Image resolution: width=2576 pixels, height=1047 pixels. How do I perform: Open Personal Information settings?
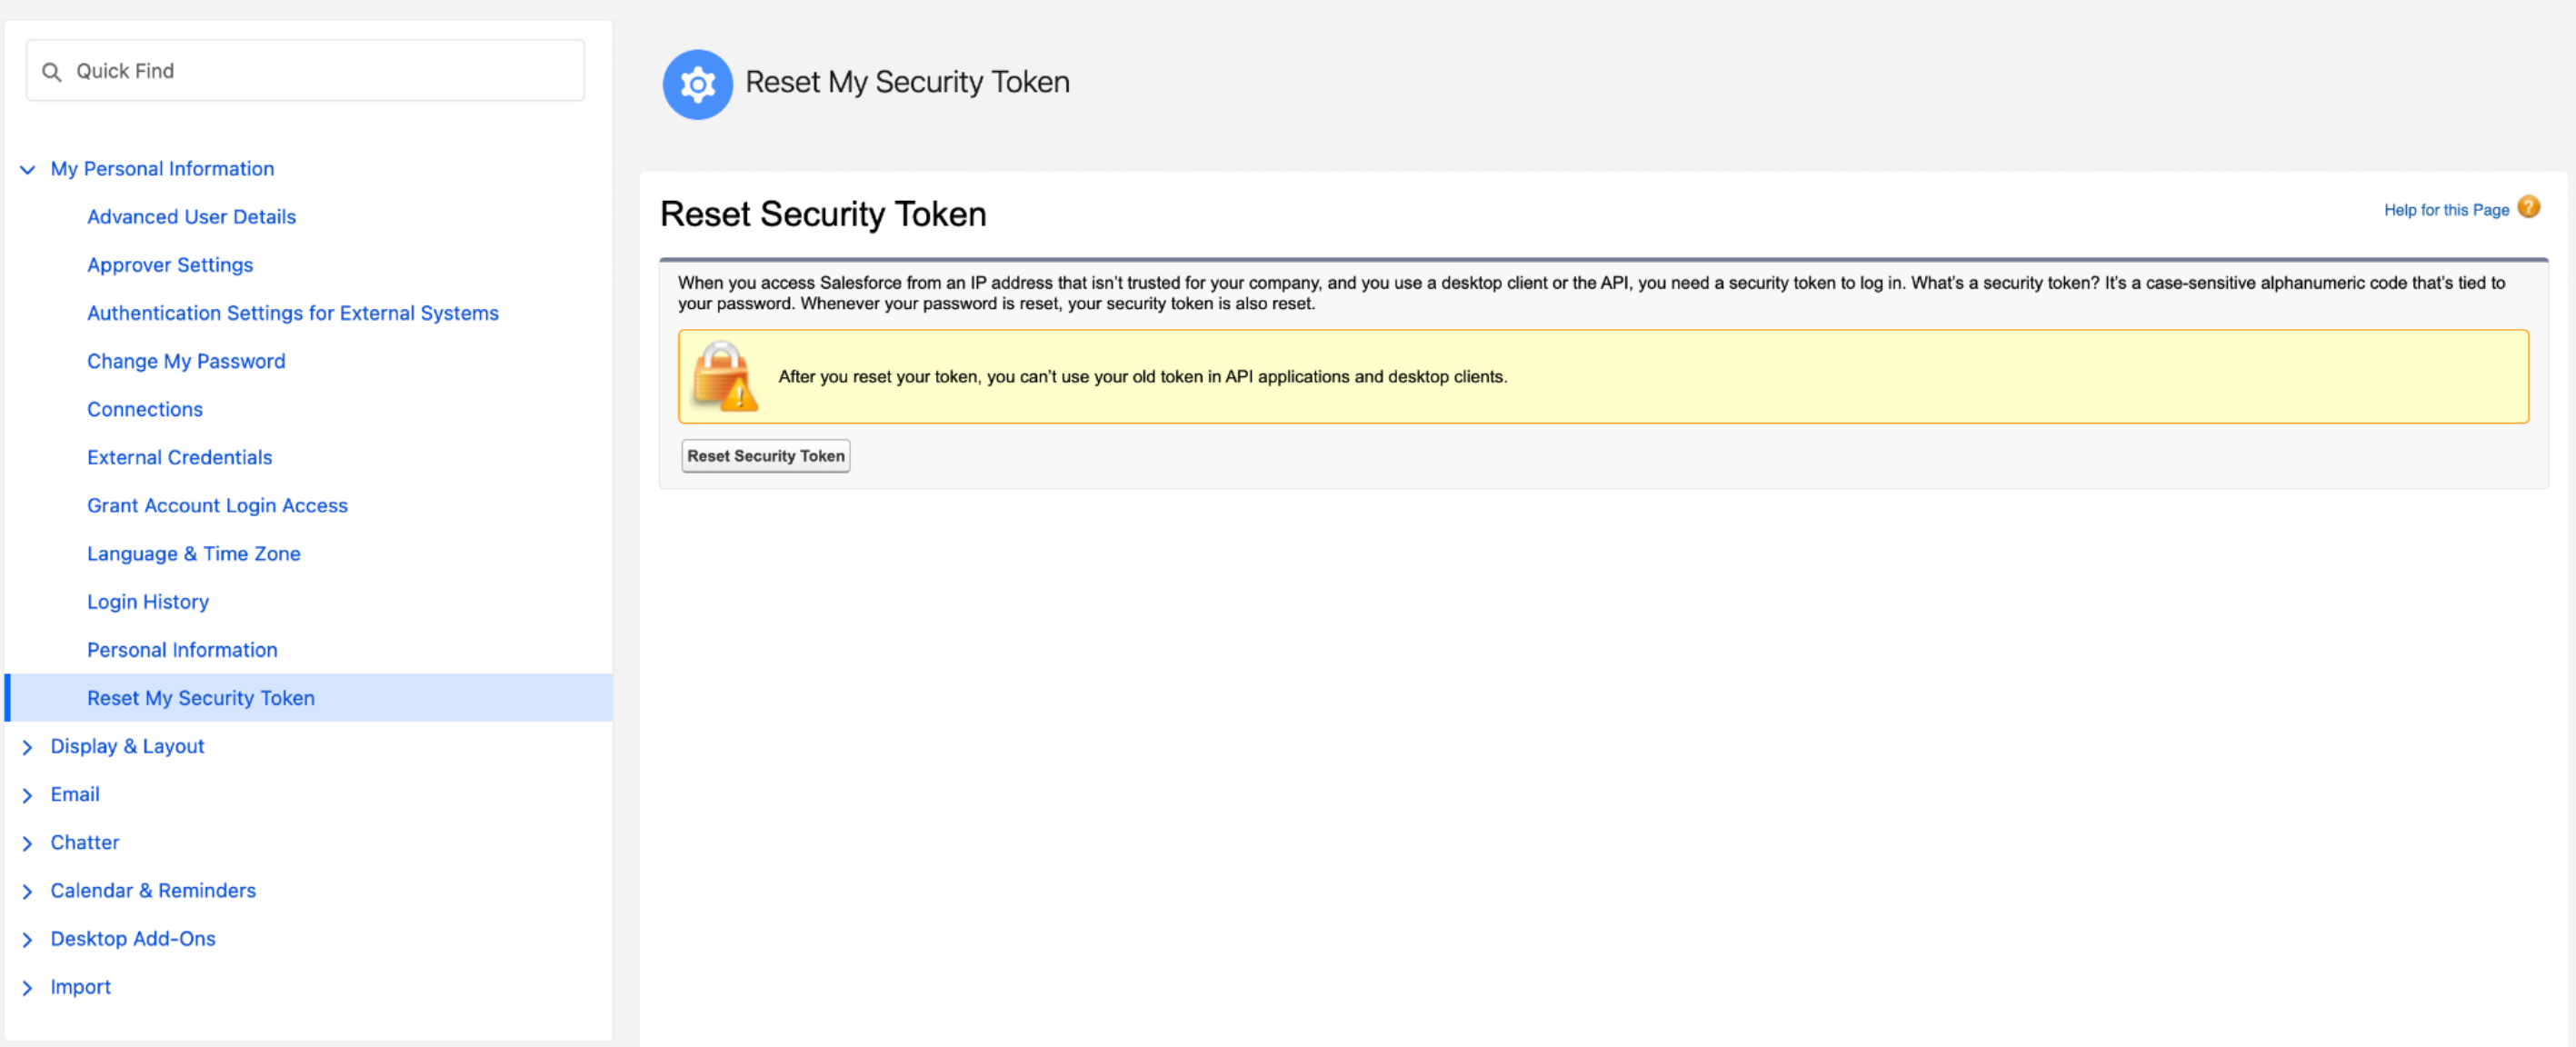pos(182,649)
